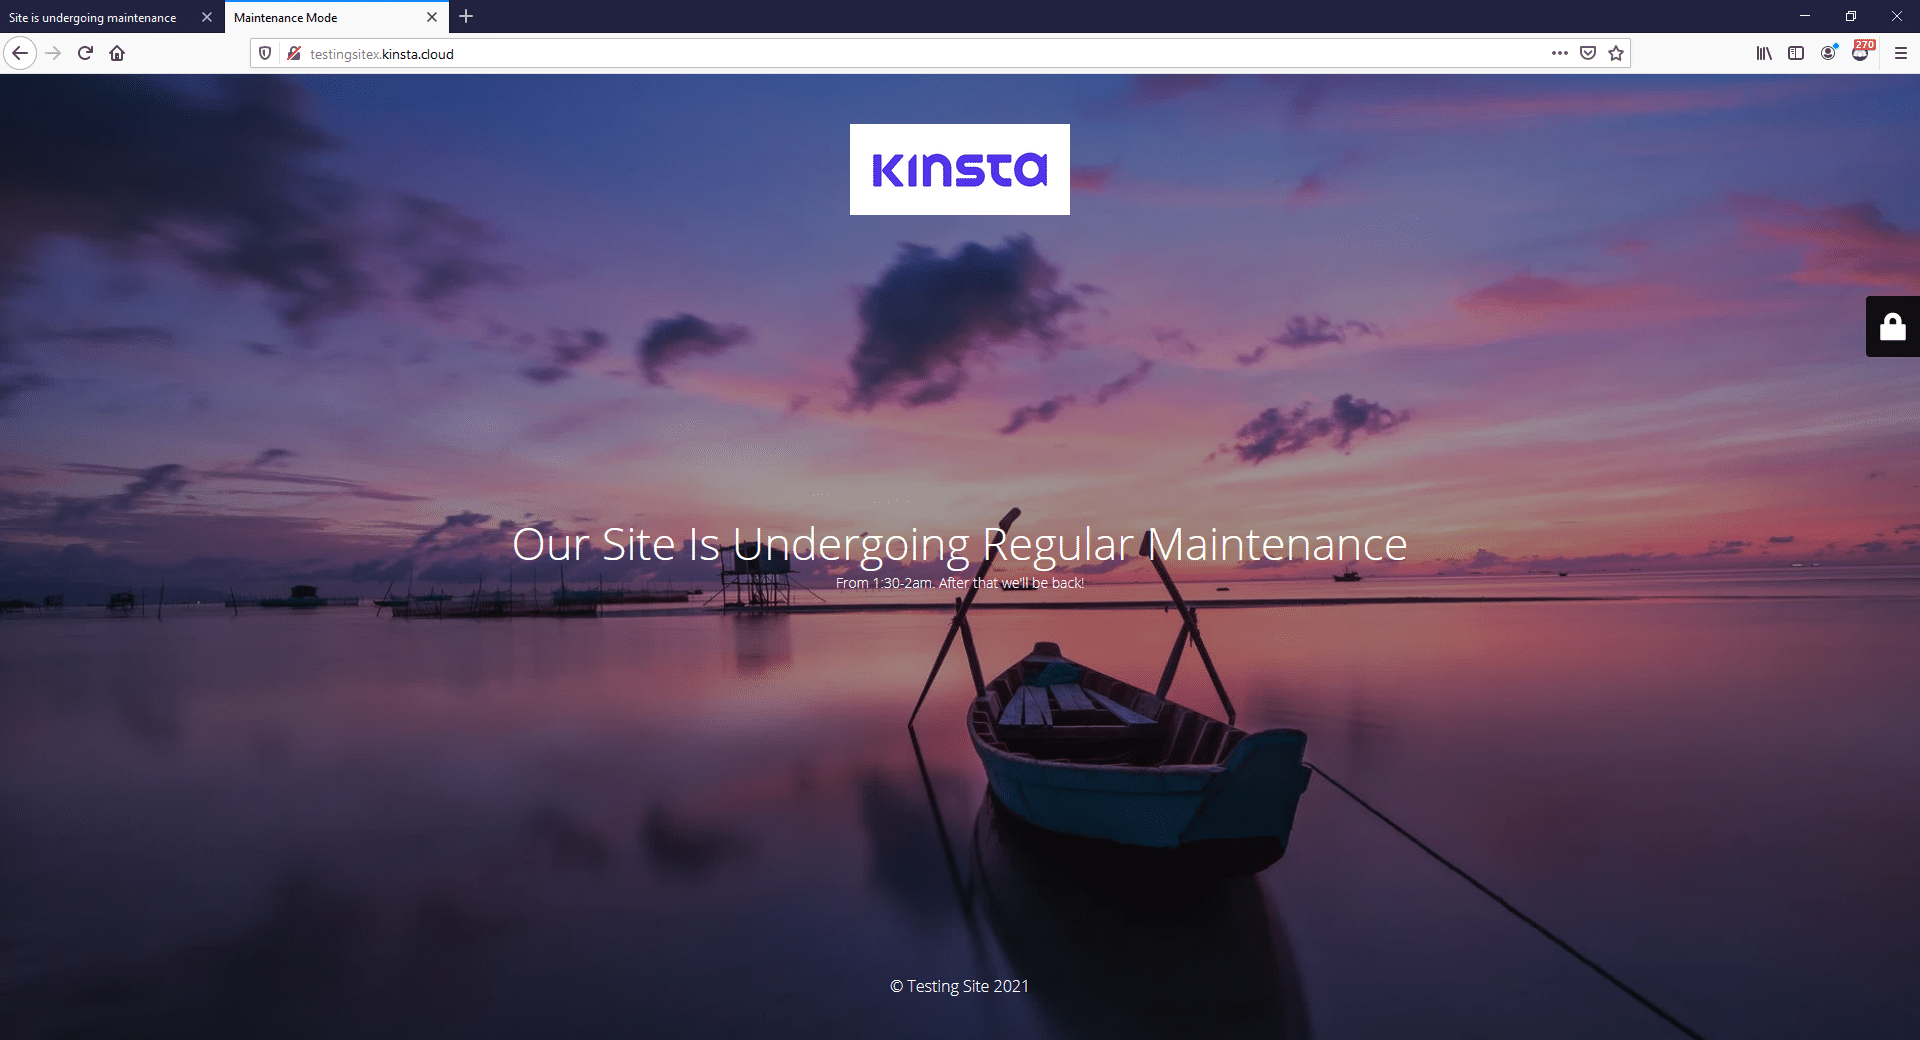Open the hamburger application menu

click(1899, 53)
